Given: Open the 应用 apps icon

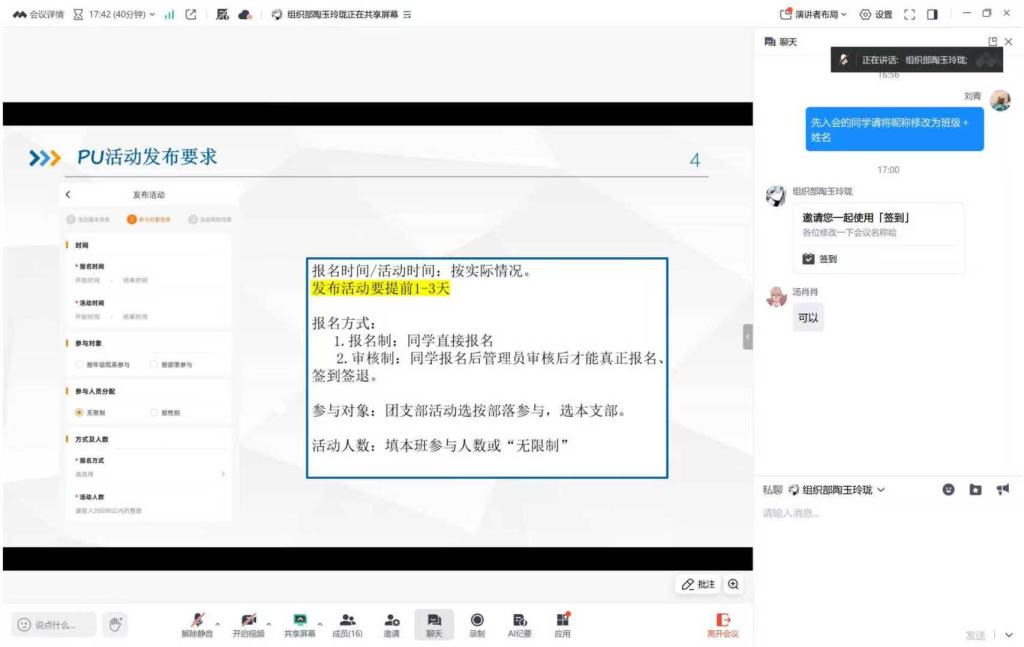Looking at the screenshot, I should 563,624.
